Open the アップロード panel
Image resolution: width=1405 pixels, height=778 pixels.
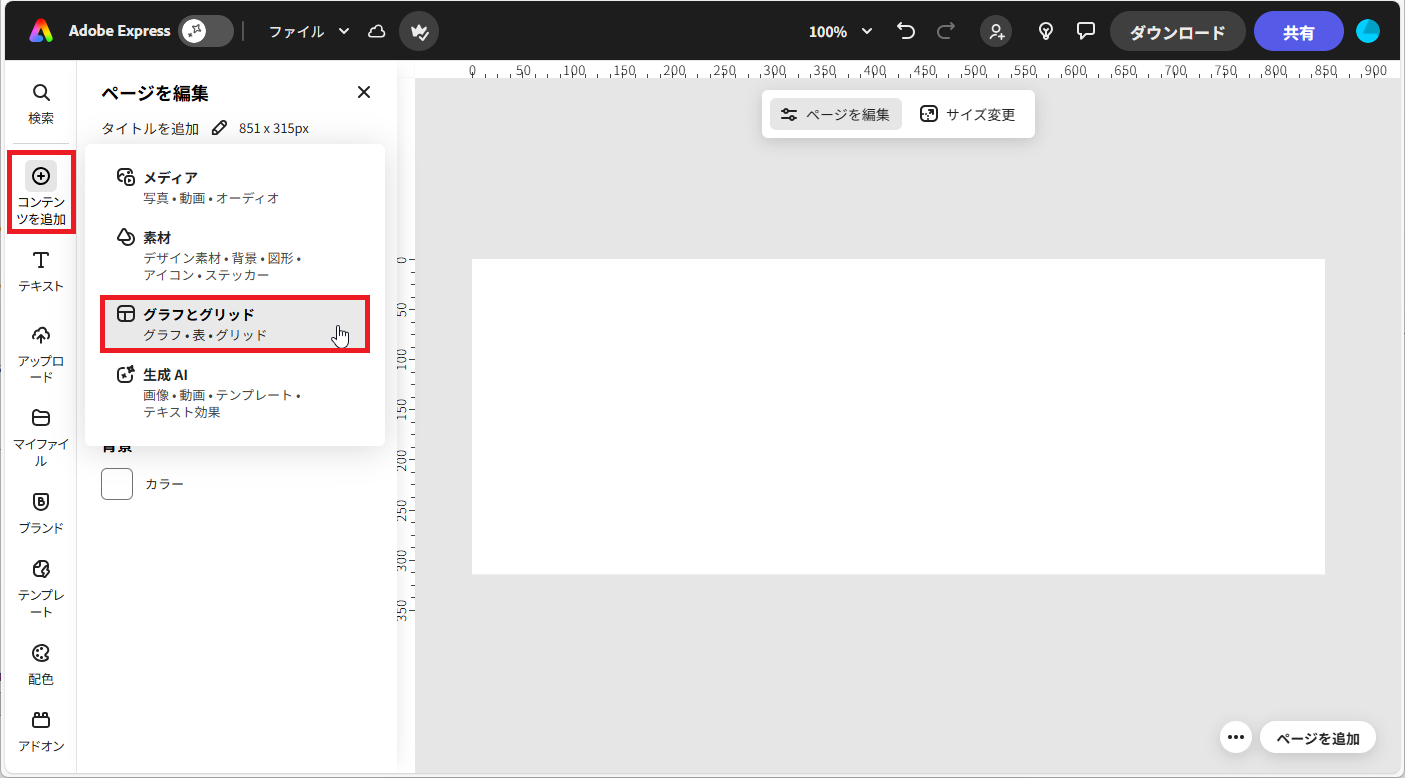[x=40, y=352]
